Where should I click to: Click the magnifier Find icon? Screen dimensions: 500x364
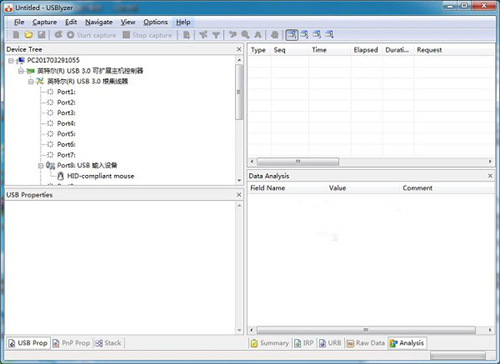(x=245, y=35)
